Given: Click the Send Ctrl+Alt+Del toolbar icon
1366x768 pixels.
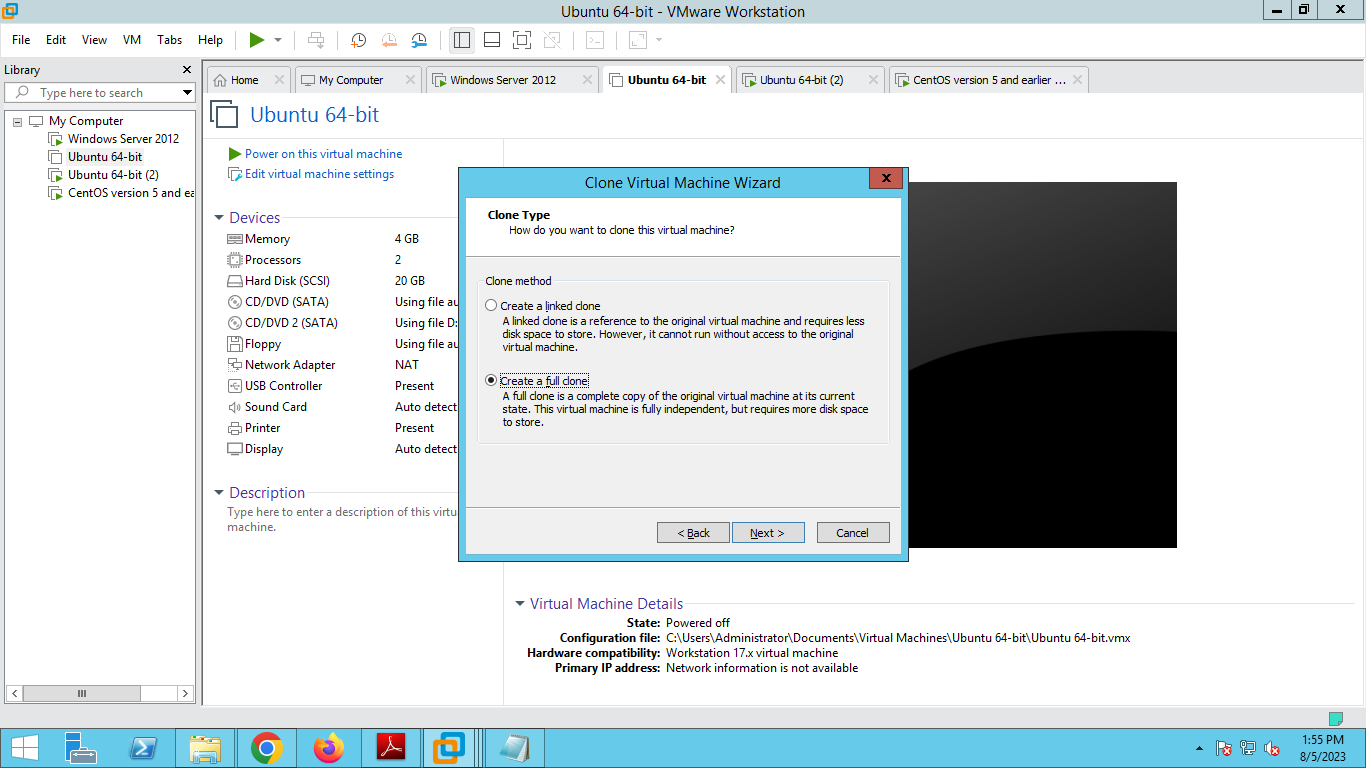Looking at the screenshot, I should click(316, 40).
